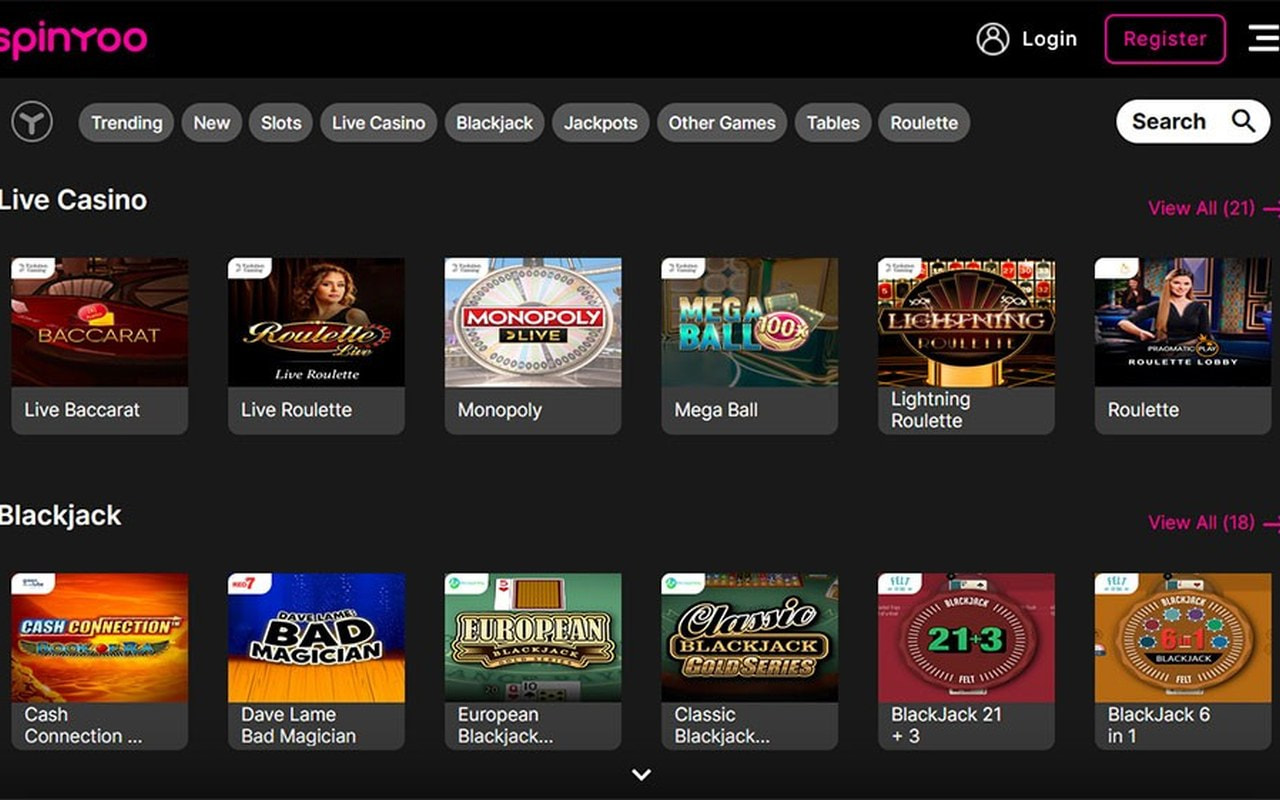Click the circular Y home icon
This screenshot has width=1280, height=800.
32,123
